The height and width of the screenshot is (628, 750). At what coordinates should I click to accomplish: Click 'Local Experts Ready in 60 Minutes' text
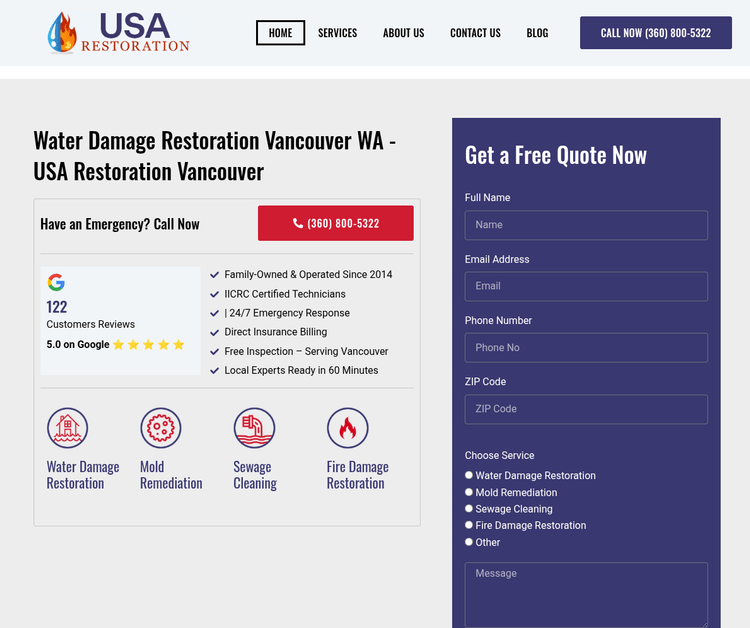pos(301,370)
